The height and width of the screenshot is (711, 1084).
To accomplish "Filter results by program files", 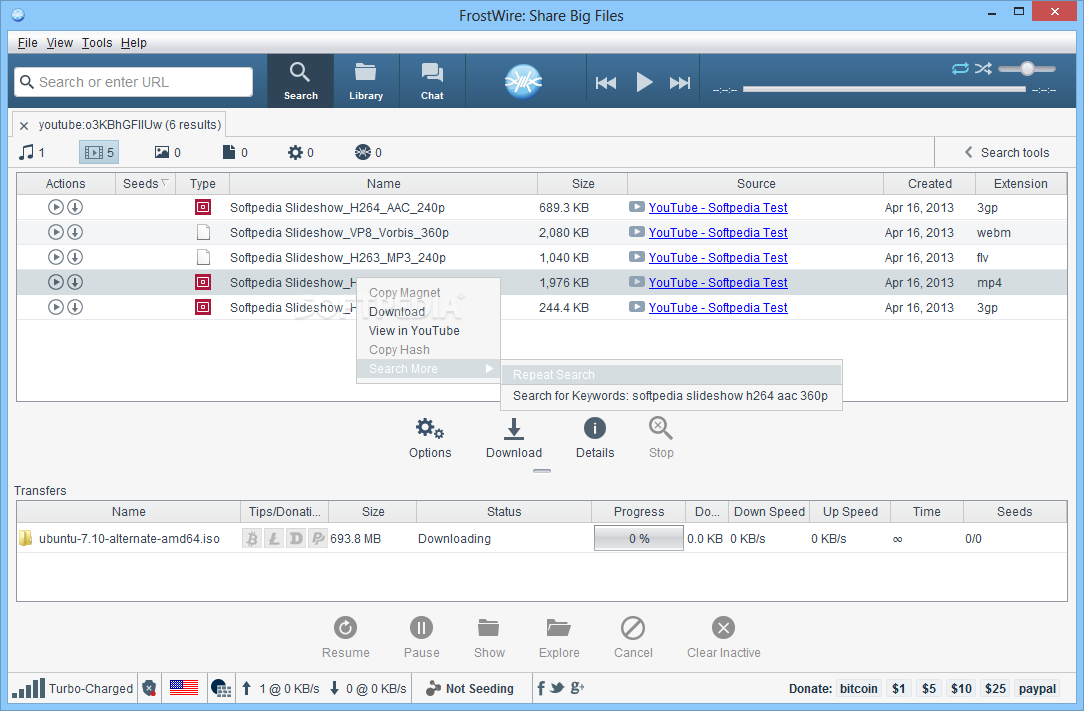I will pos(301,152).
